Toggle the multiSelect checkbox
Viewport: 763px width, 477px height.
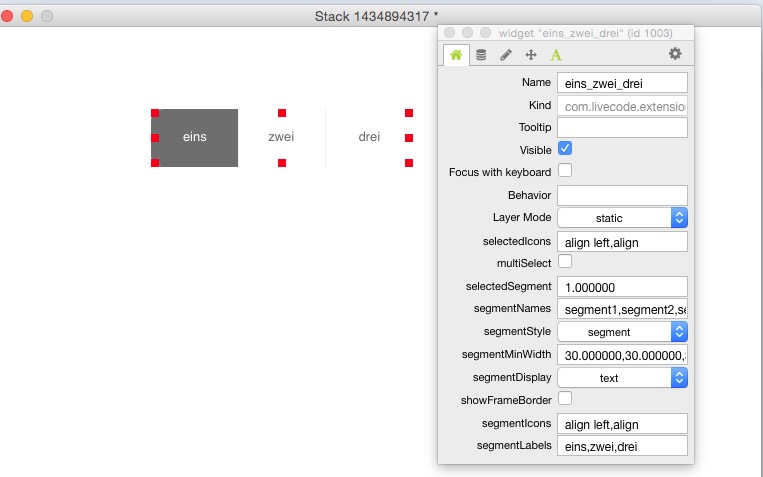tap(565, 261)
